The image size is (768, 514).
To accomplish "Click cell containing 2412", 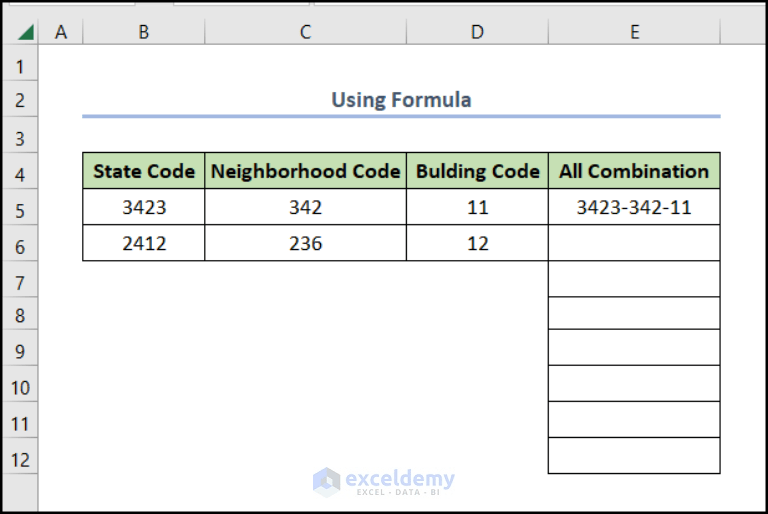I will (x=144, y=243).
